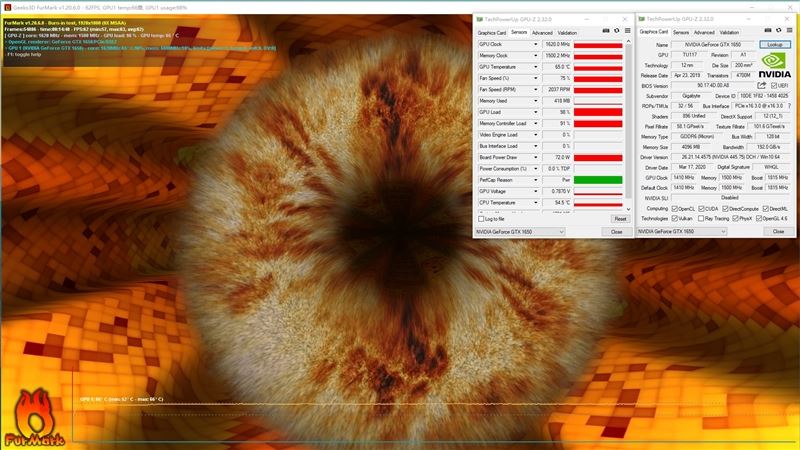Open GPU selector combo in Sensors window
800x450 pixels.
519,232
